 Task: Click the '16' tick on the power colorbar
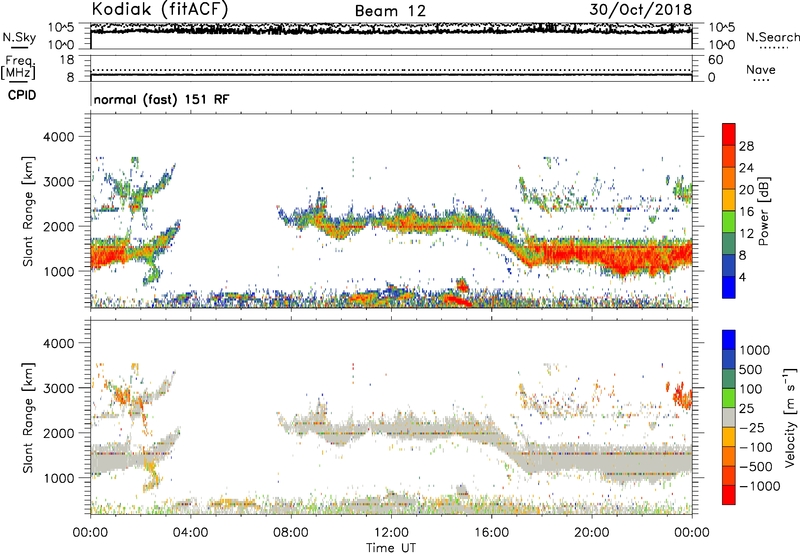[x=746, y=212]
